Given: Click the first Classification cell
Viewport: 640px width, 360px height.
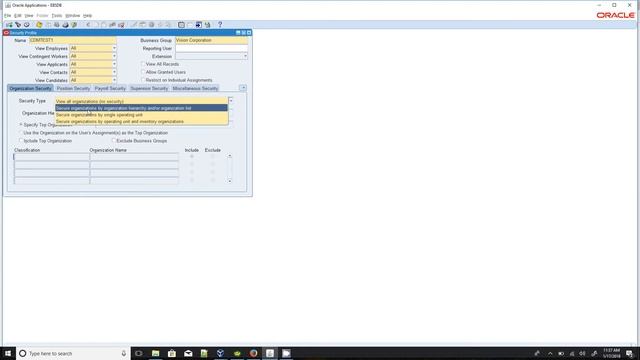Looking at the screenshot, I should click(51, 157).
